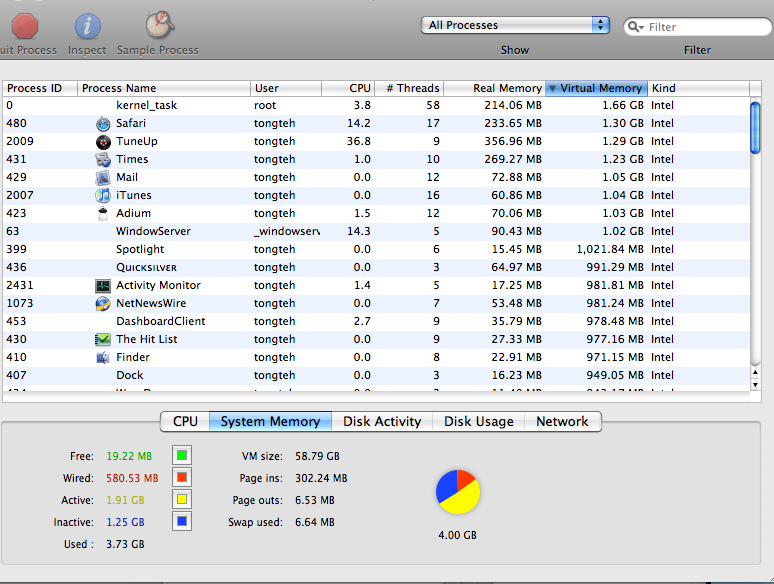
Task: Click the Sample Process icon
Action: point(159,25)
